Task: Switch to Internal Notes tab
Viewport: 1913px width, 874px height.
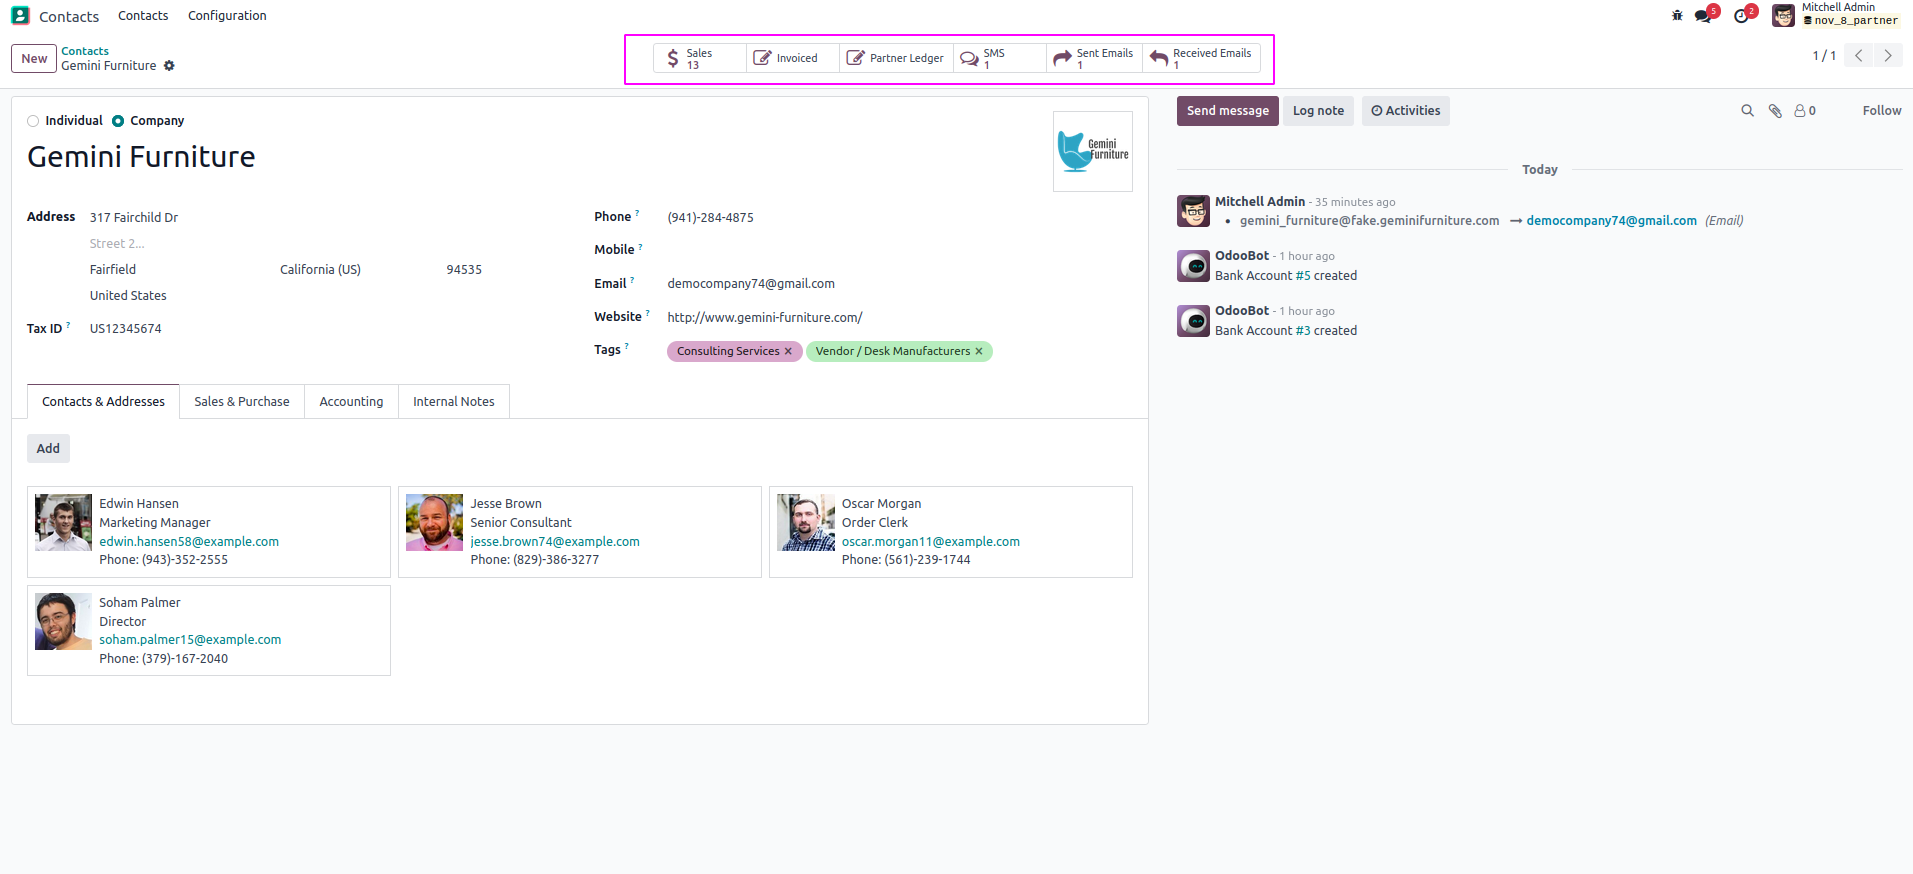Action: 454,401
